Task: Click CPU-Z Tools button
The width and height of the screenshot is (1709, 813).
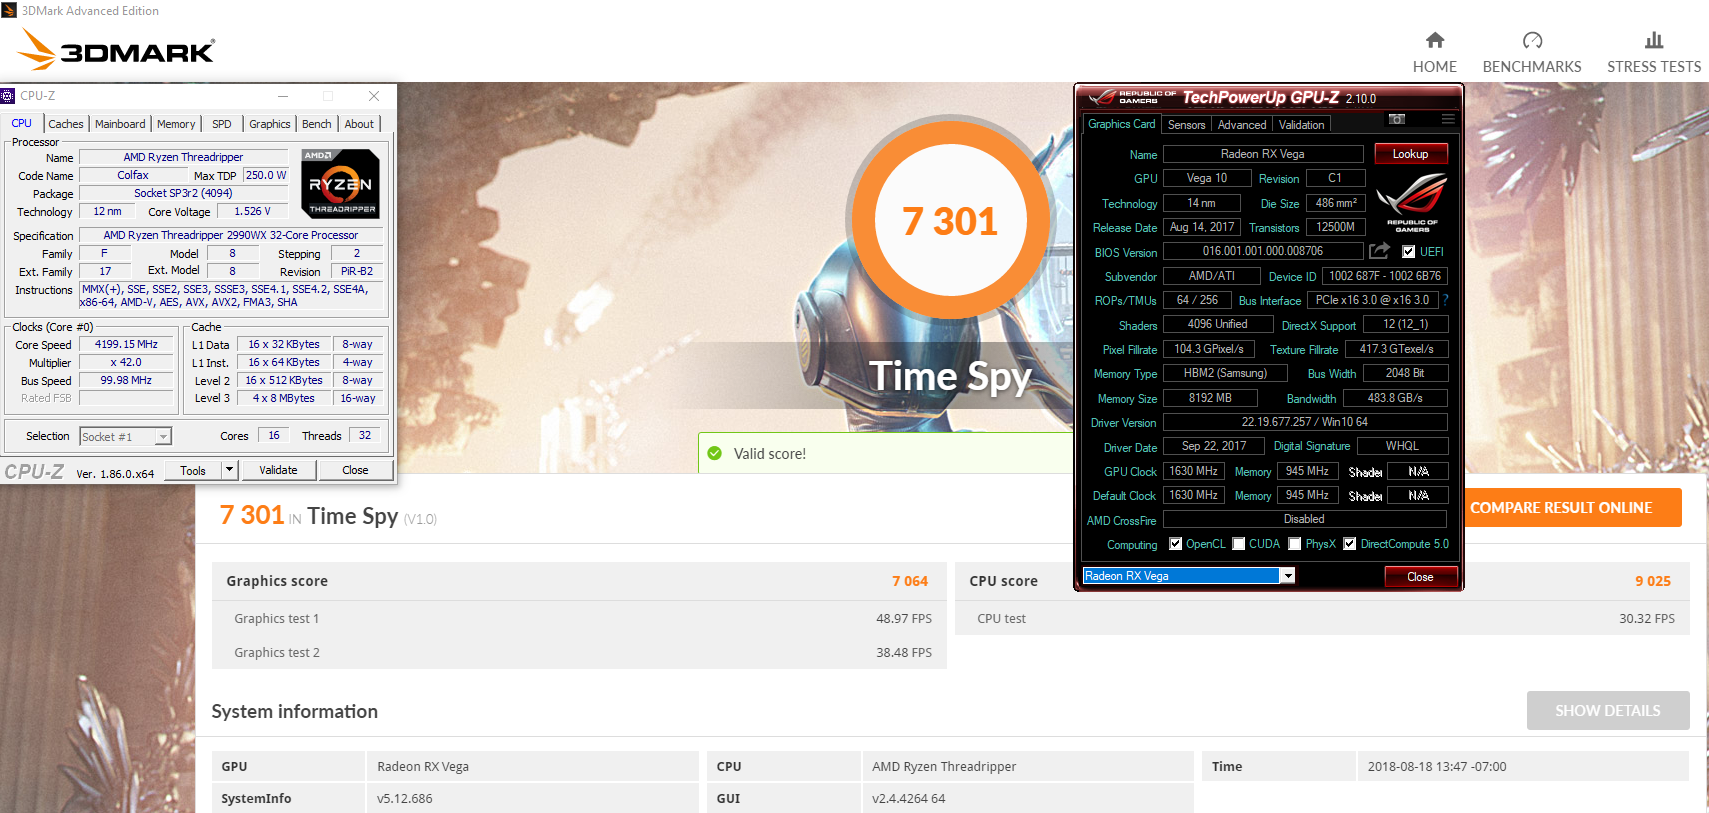Action: point(193,470)
